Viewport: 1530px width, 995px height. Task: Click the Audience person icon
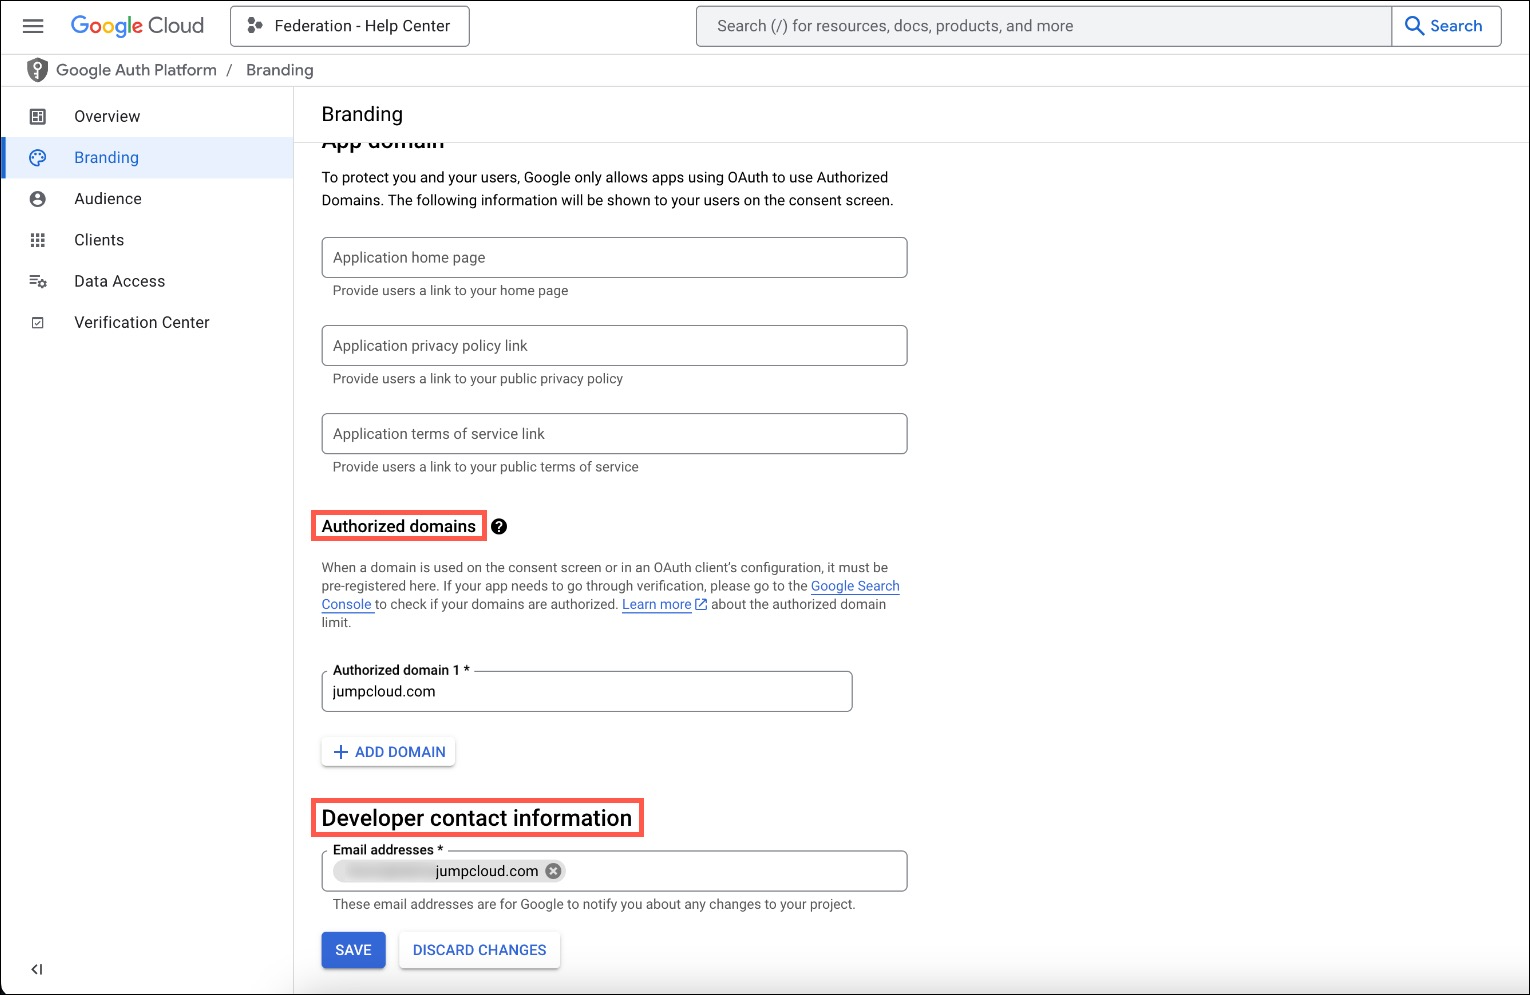pos(38,198)
